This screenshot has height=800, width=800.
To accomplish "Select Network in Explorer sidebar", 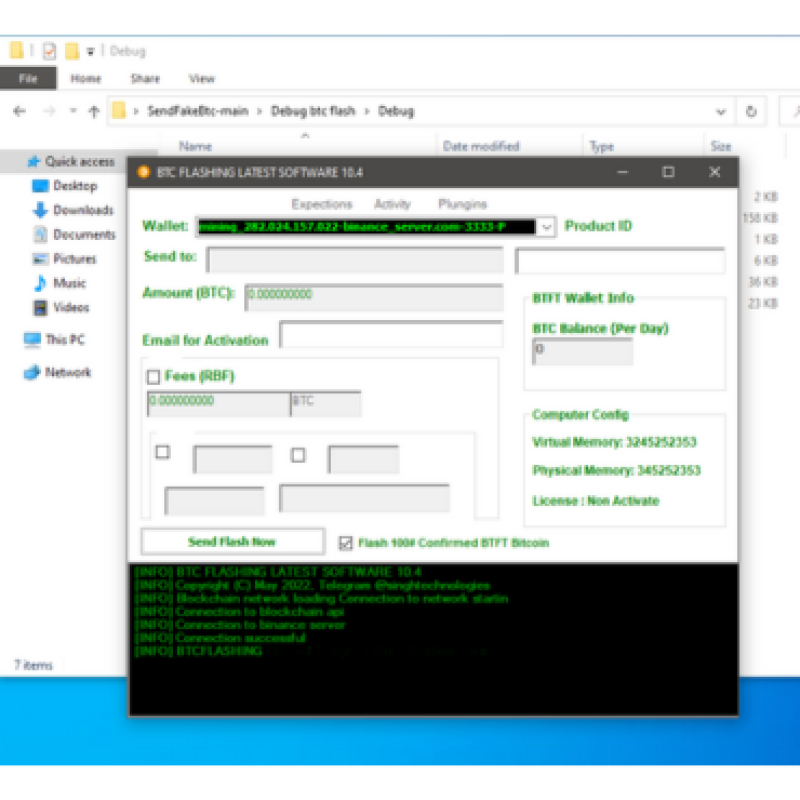I will click(x=58, y=372).
